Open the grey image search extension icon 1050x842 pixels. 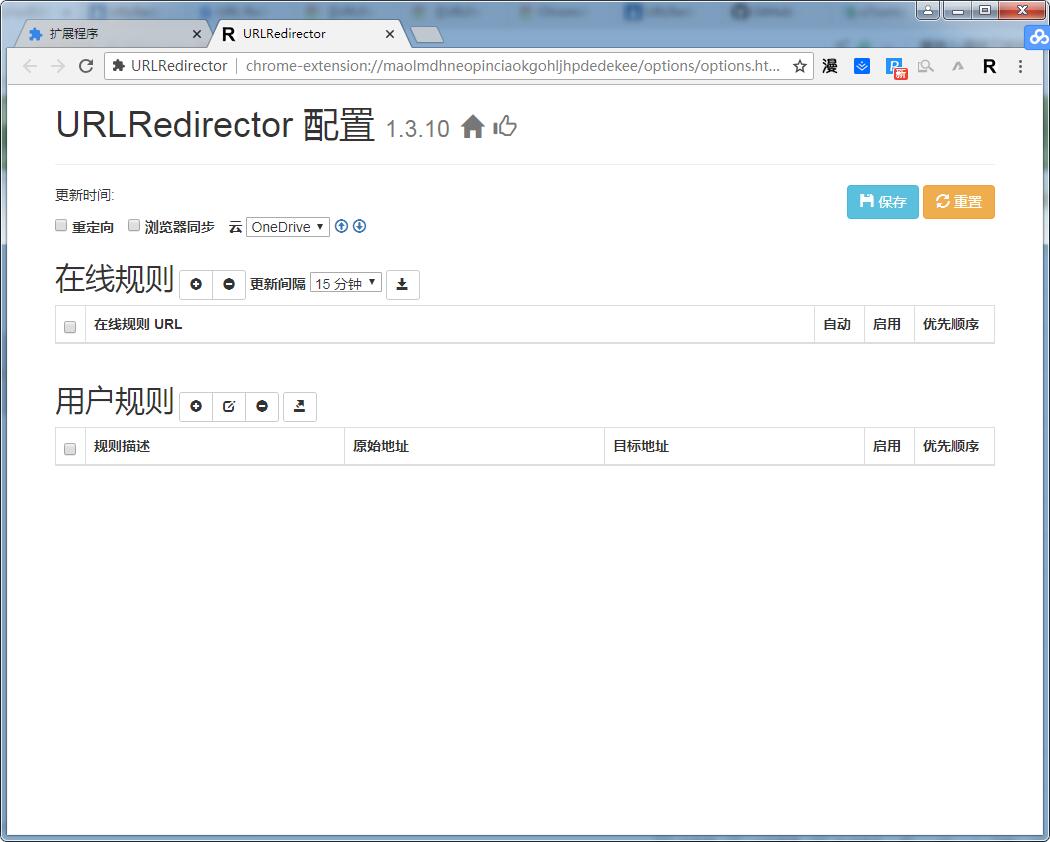925,66
